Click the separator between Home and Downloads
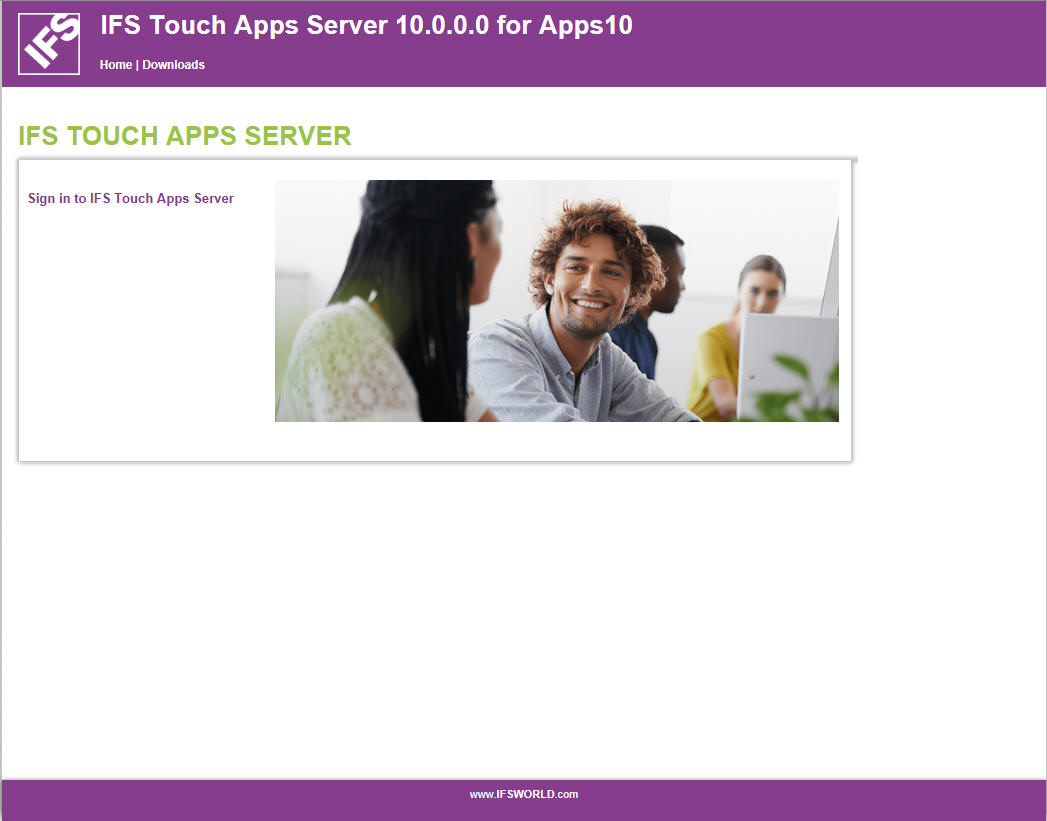The width and height of the screenshot is (1047, 821). pos(137,65)
